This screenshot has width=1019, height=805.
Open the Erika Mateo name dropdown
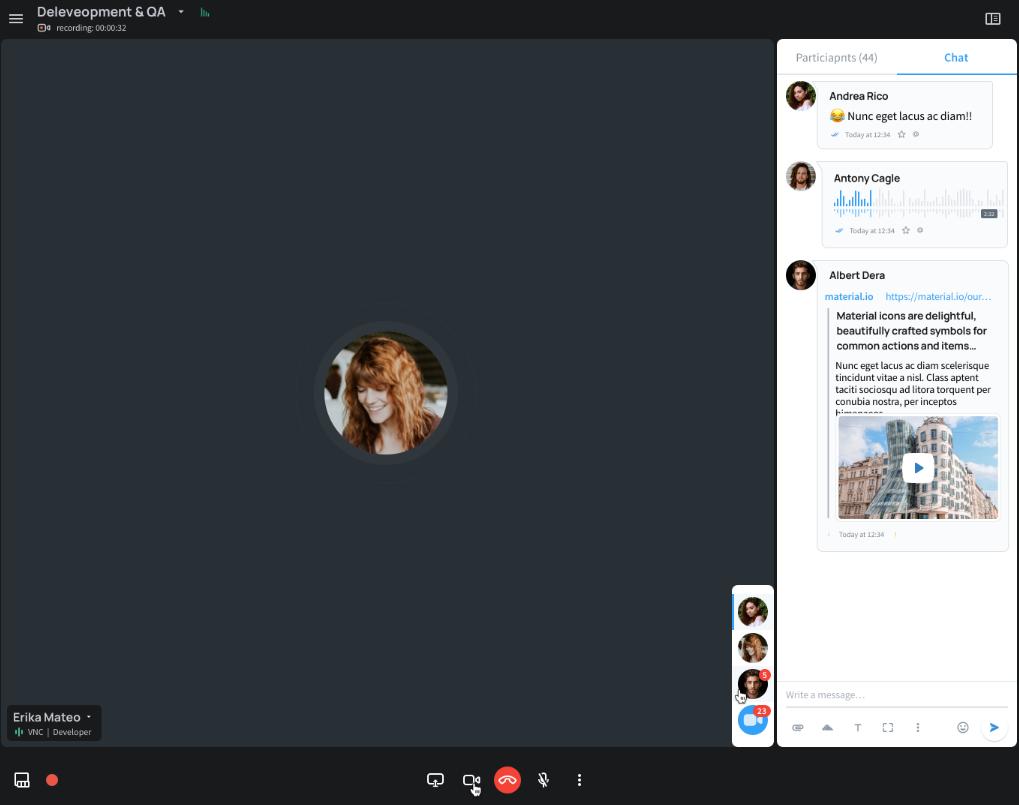pos(89,717)
